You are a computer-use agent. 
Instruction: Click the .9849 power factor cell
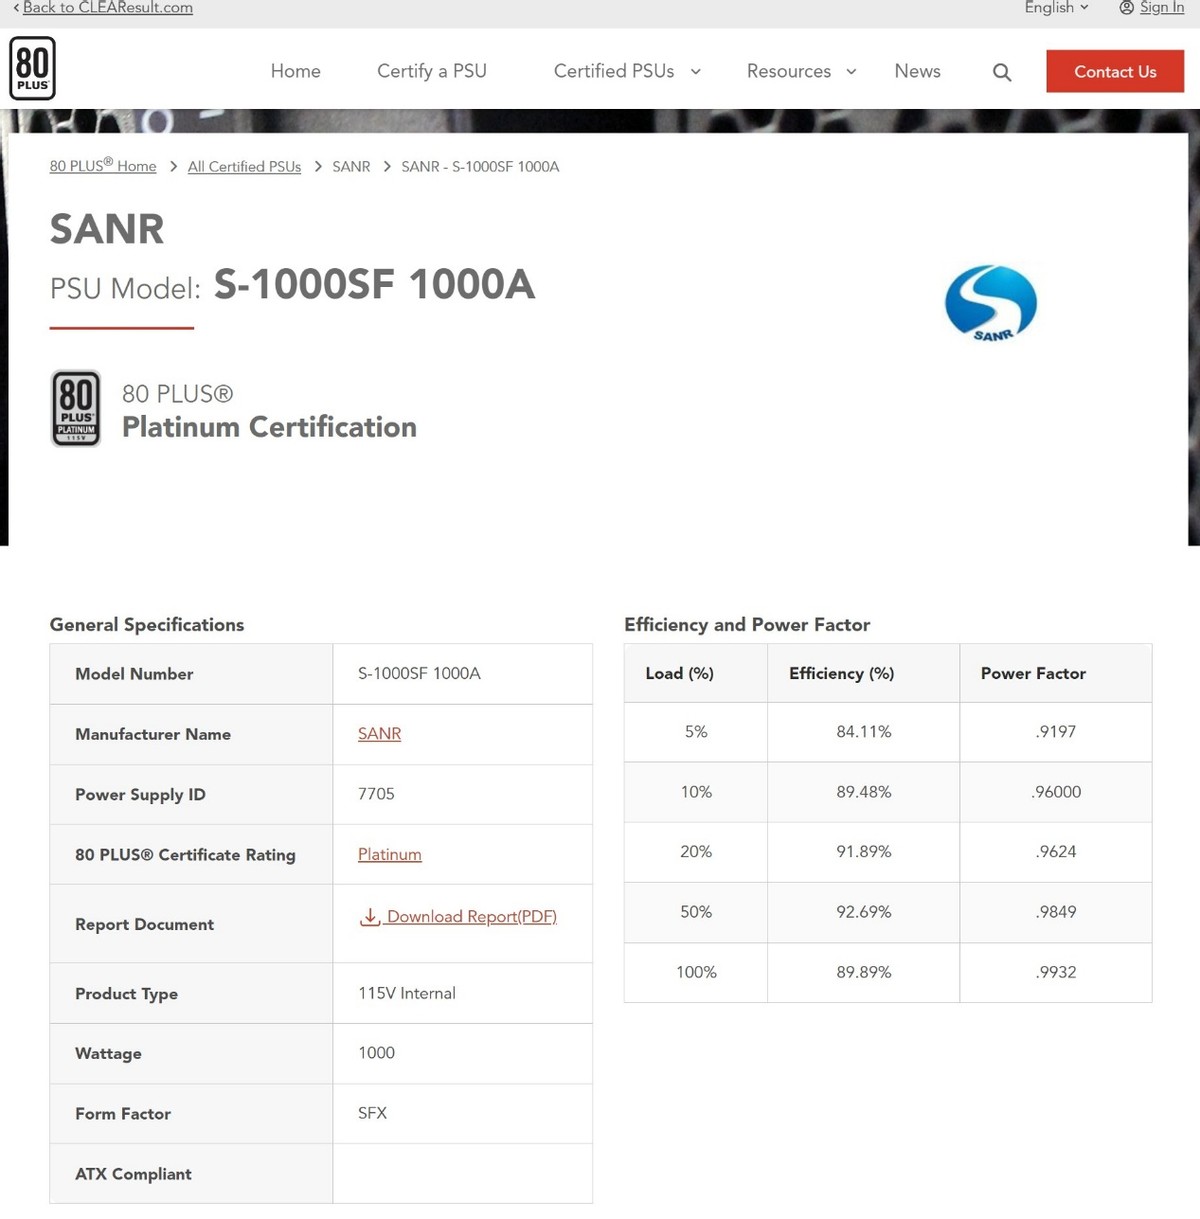(1056, 911)
